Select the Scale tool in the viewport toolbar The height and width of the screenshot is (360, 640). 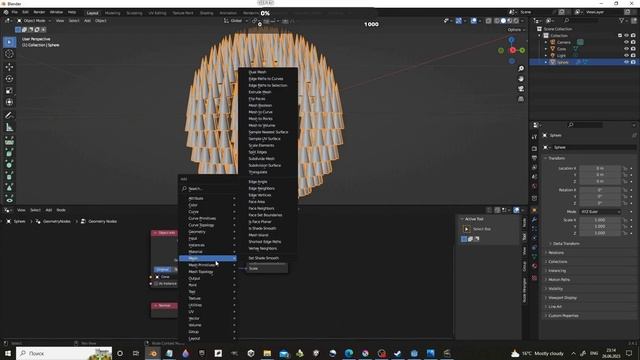pos(9,91)
